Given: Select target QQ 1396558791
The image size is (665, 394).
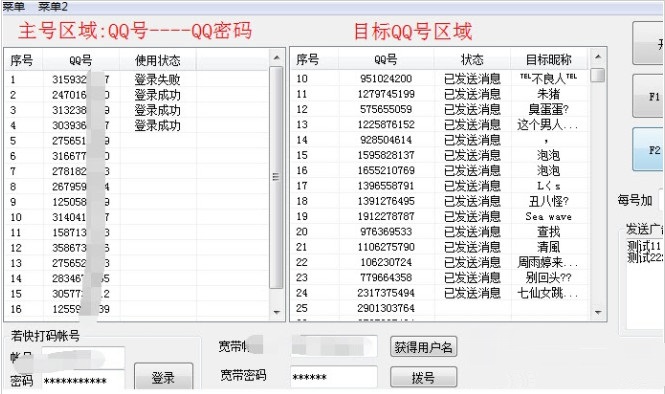Looking at the screenshot, I should [386, 185].
